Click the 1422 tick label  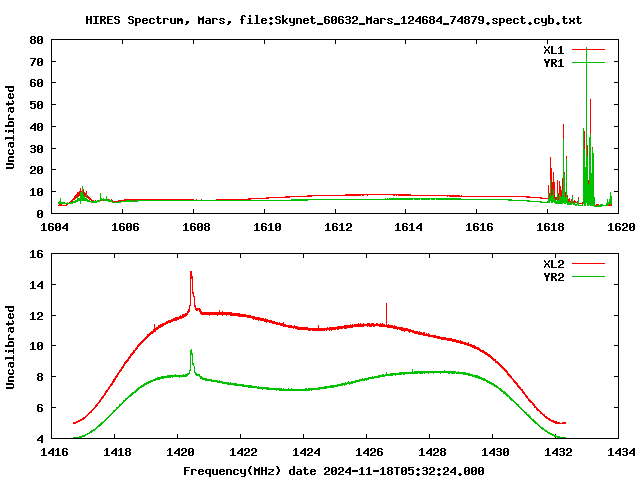pos(243,452)
